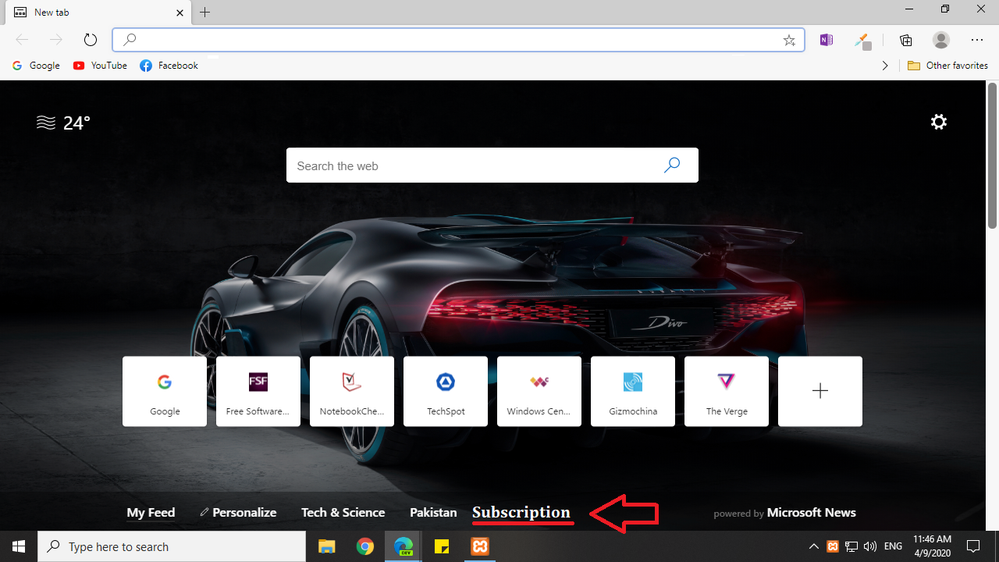The image size is (999, 562).
Task: Show hidden system tray icons
Action: (814, 547)
